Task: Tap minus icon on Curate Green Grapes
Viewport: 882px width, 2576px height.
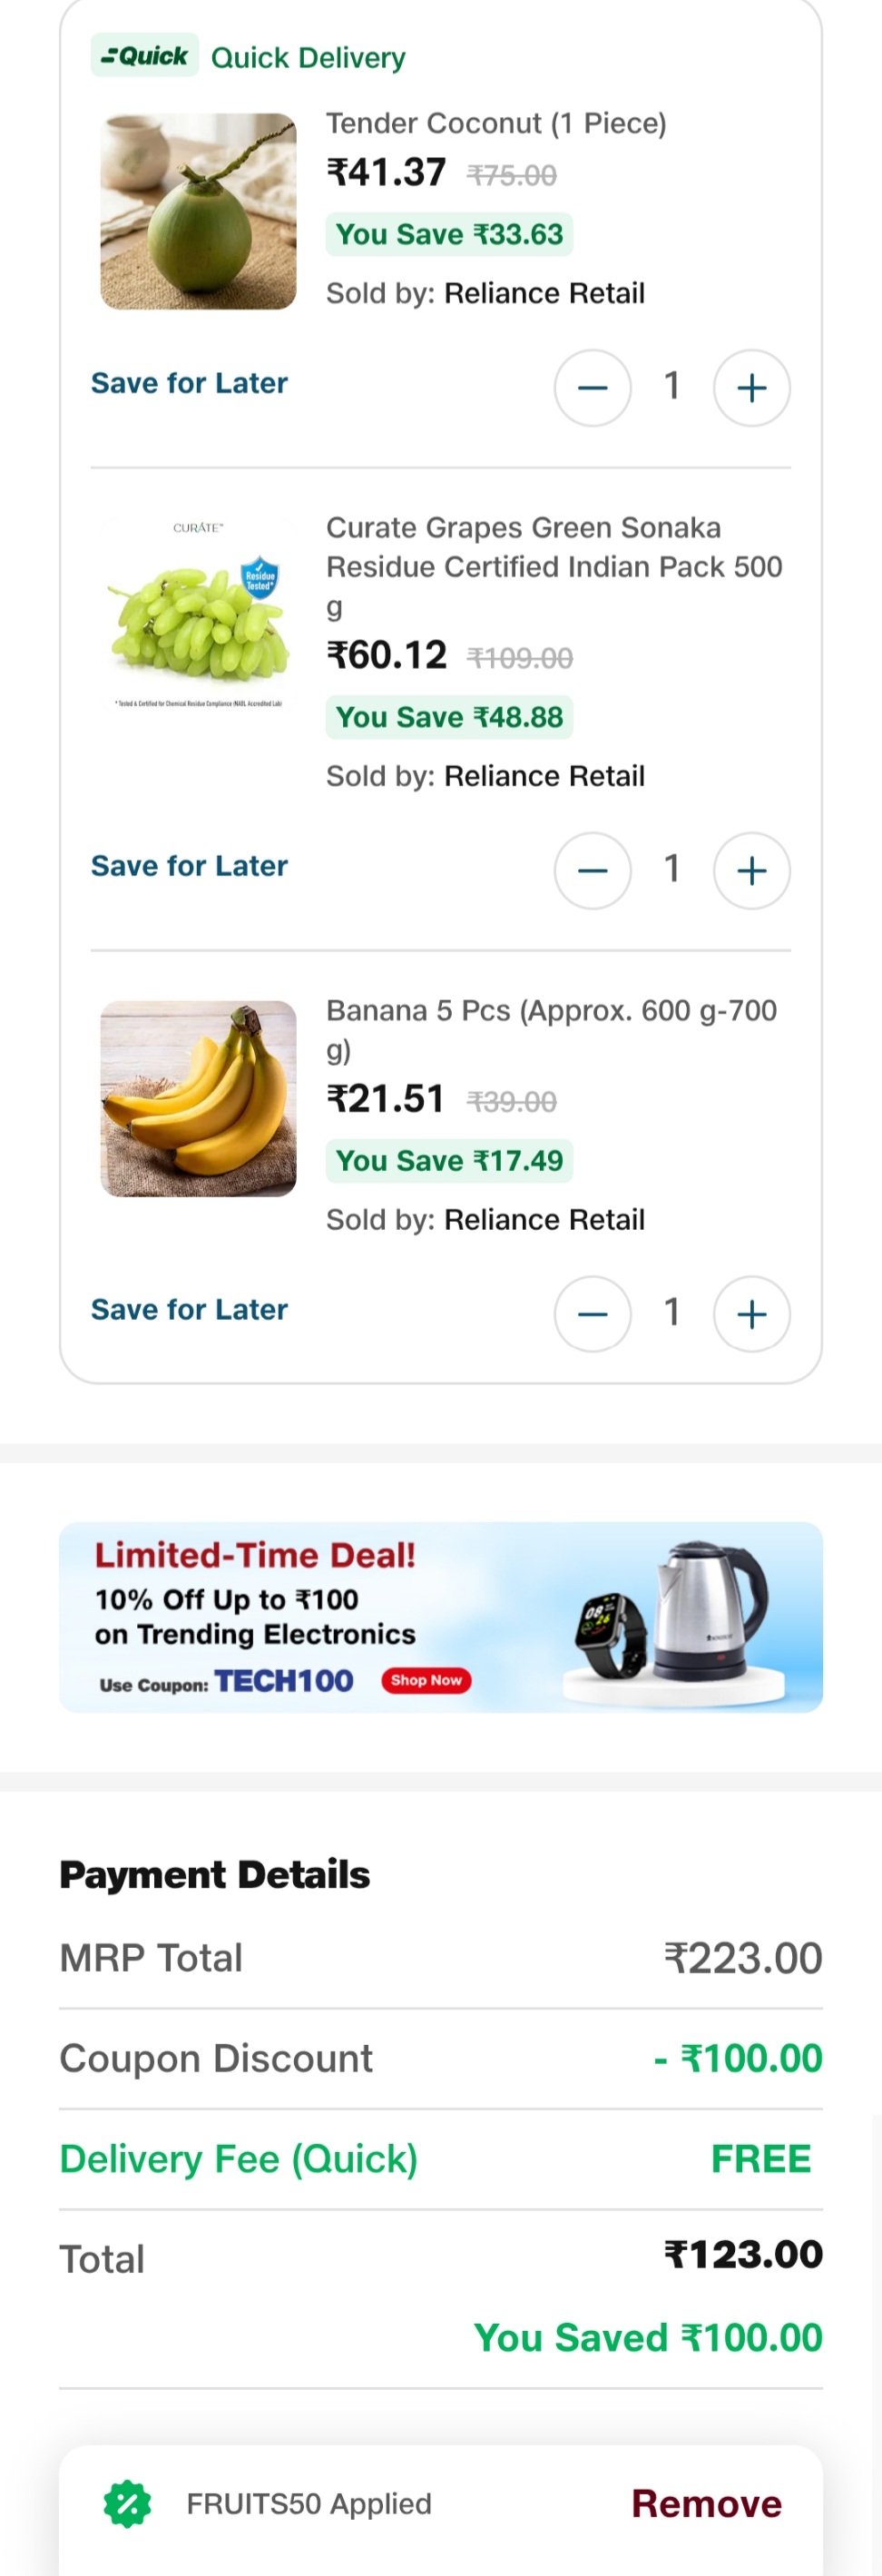Action: point(592,871)
